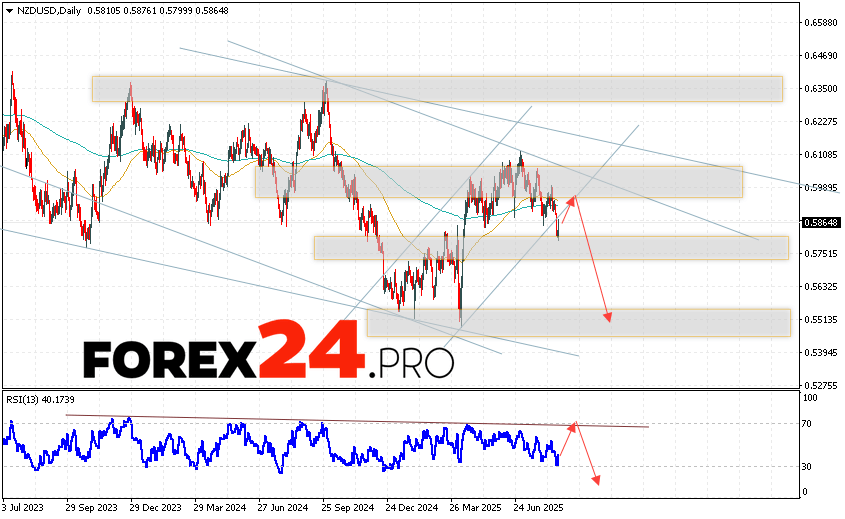Click the RSI 70 level axis label
The width and height of the screenshot is (845, 519).
809,424
